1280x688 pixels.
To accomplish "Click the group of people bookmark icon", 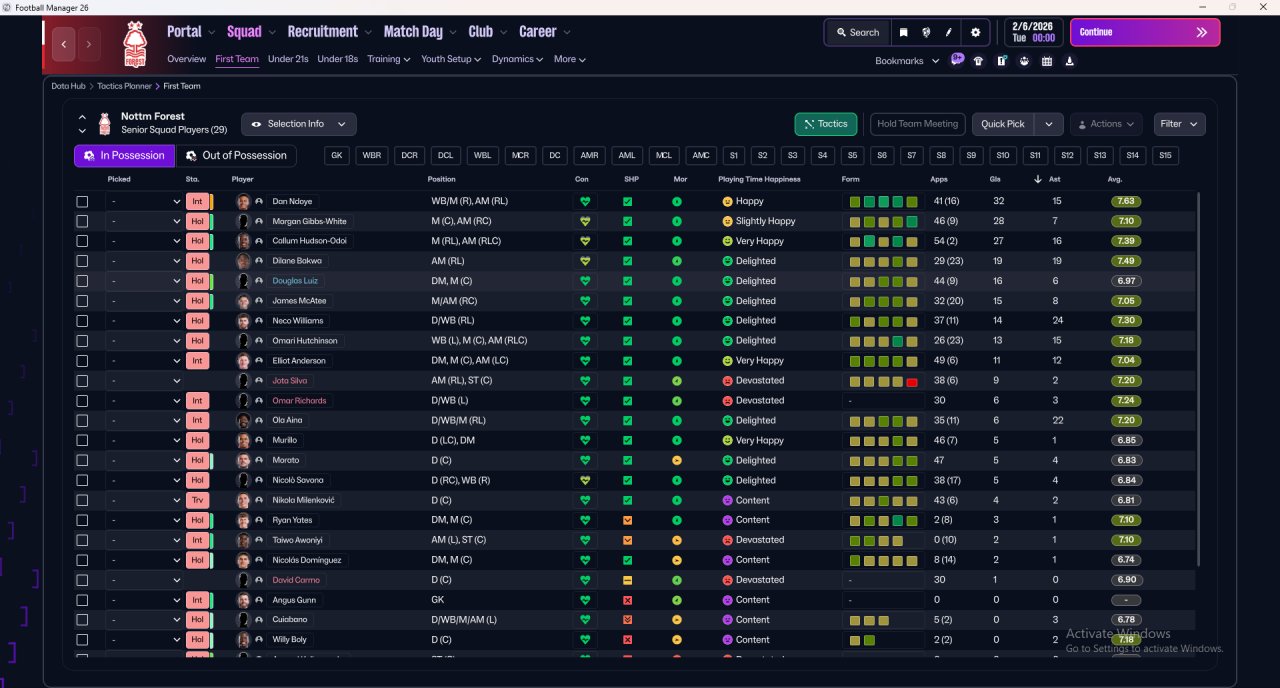I will (1024, 61).
